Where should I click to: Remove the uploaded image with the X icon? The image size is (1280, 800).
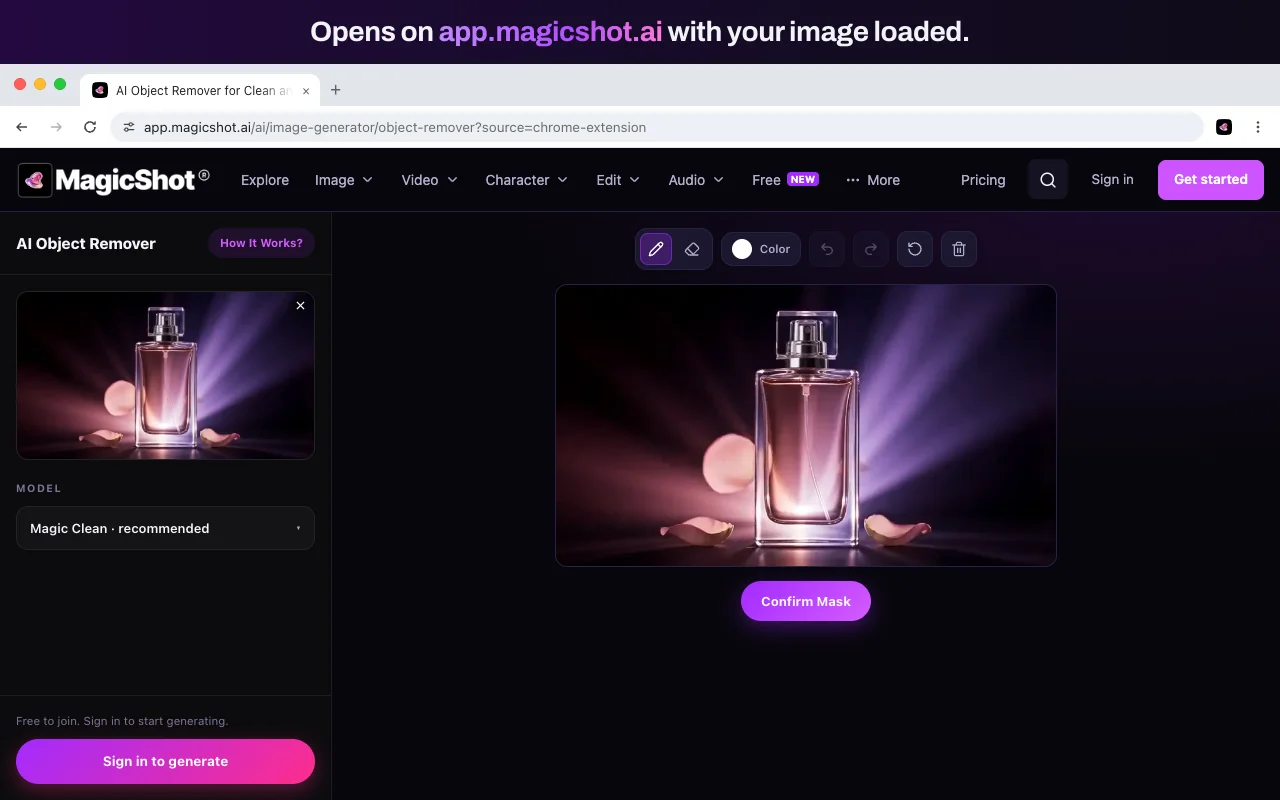point(300,306)
